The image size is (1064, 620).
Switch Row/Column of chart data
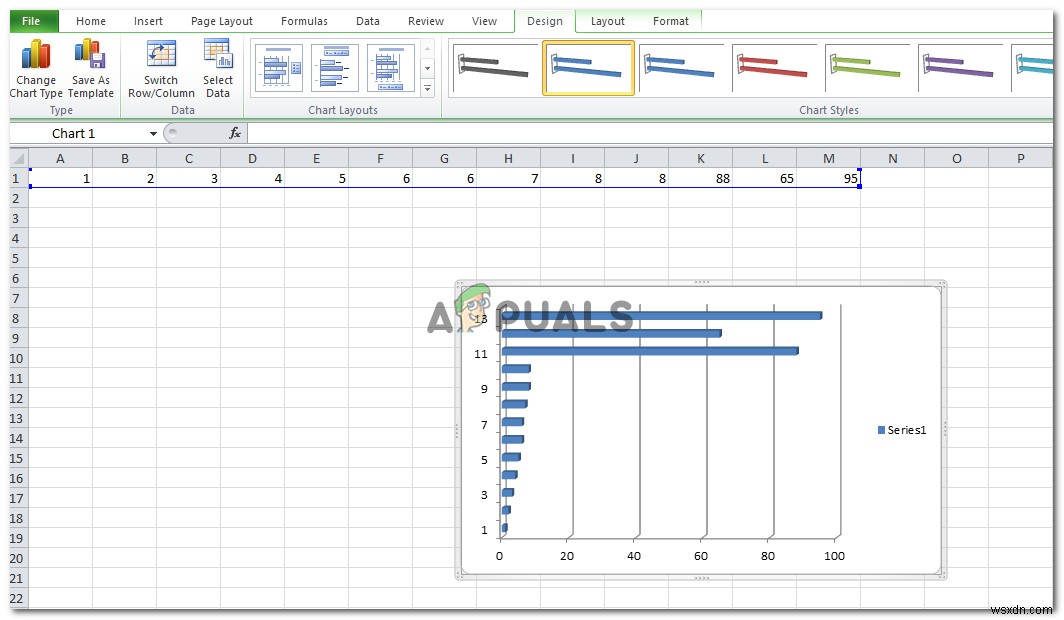[x=161, y=68]
